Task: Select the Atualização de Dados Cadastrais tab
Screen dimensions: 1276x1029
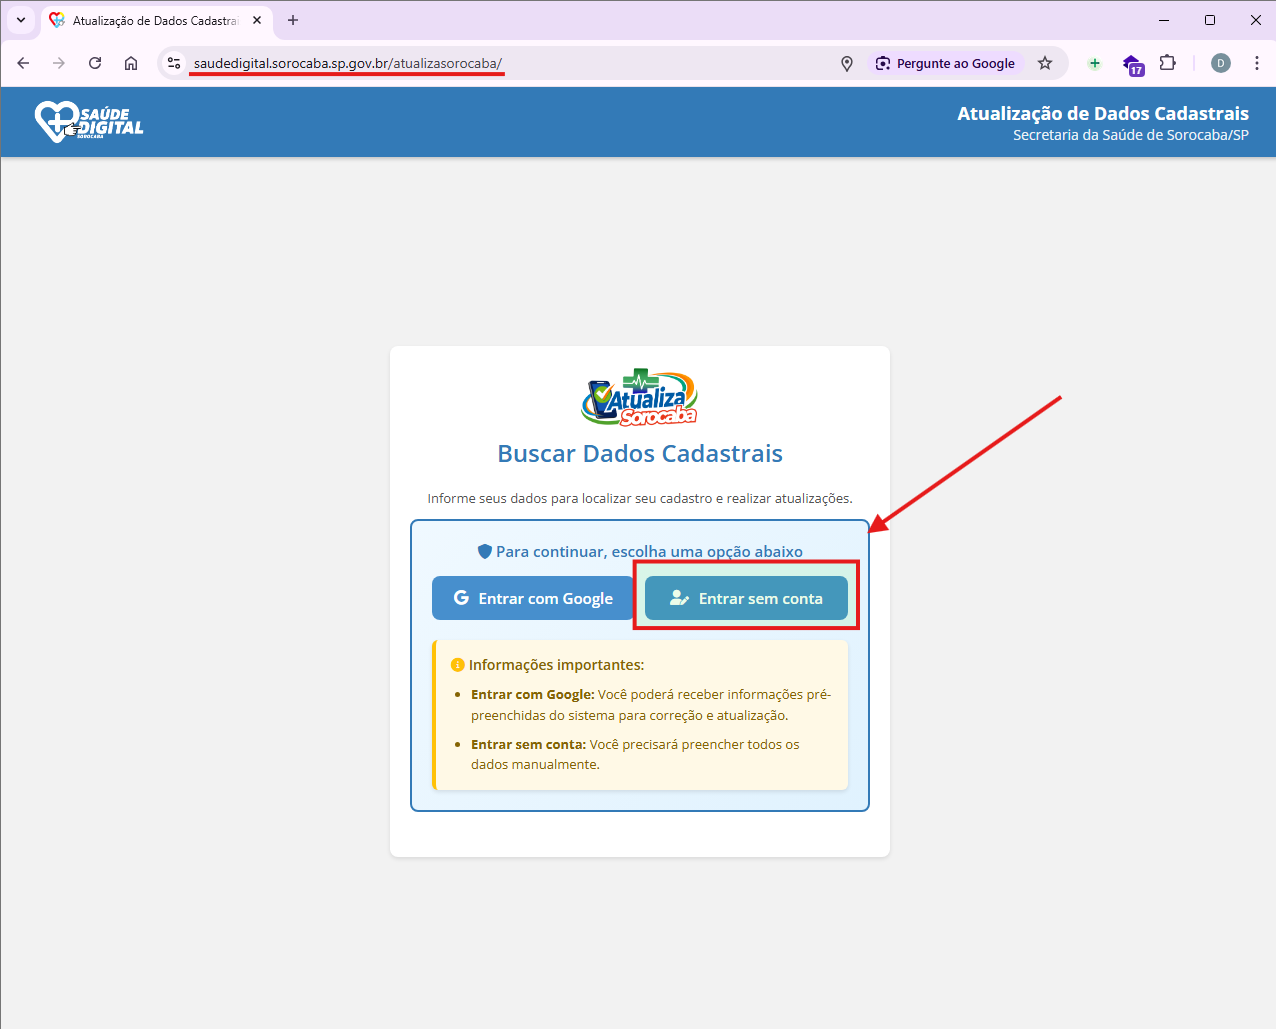Action: click(x=150, y=20)
